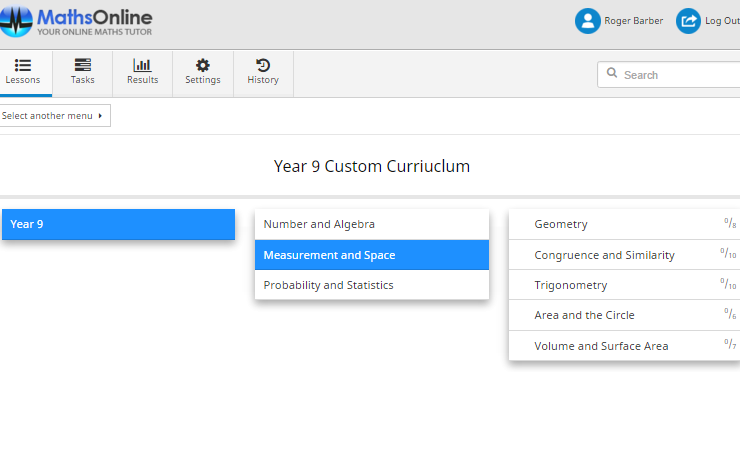Select the Year 9 menu item
Screen dimensions: 740x474
[x=118, y=224]
